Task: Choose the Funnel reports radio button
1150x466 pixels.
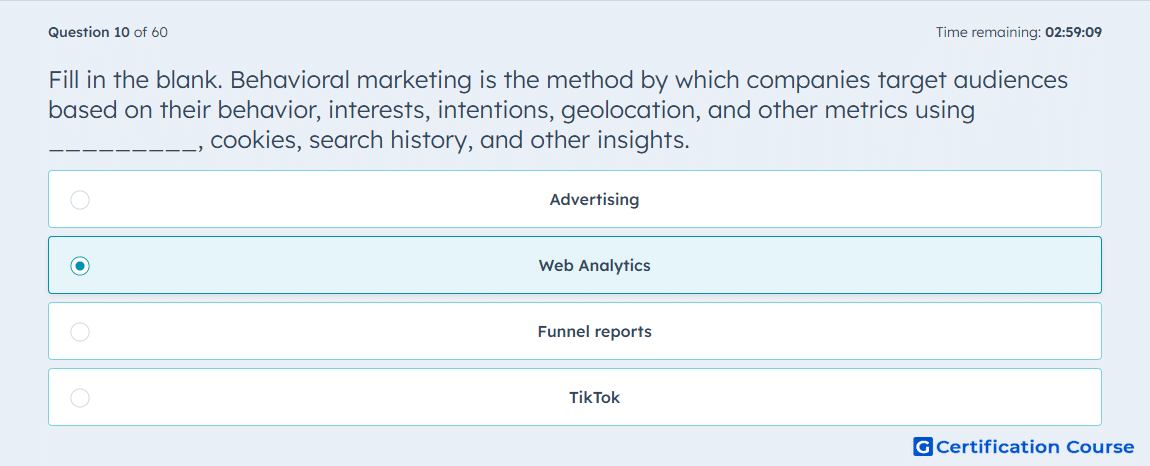Action: click(x=80, y=332)
